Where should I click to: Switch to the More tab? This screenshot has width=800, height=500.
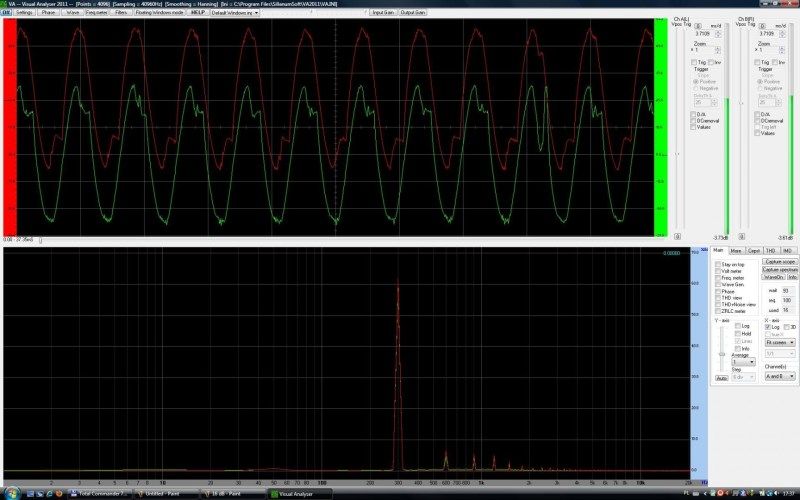[x=736, y=251]
